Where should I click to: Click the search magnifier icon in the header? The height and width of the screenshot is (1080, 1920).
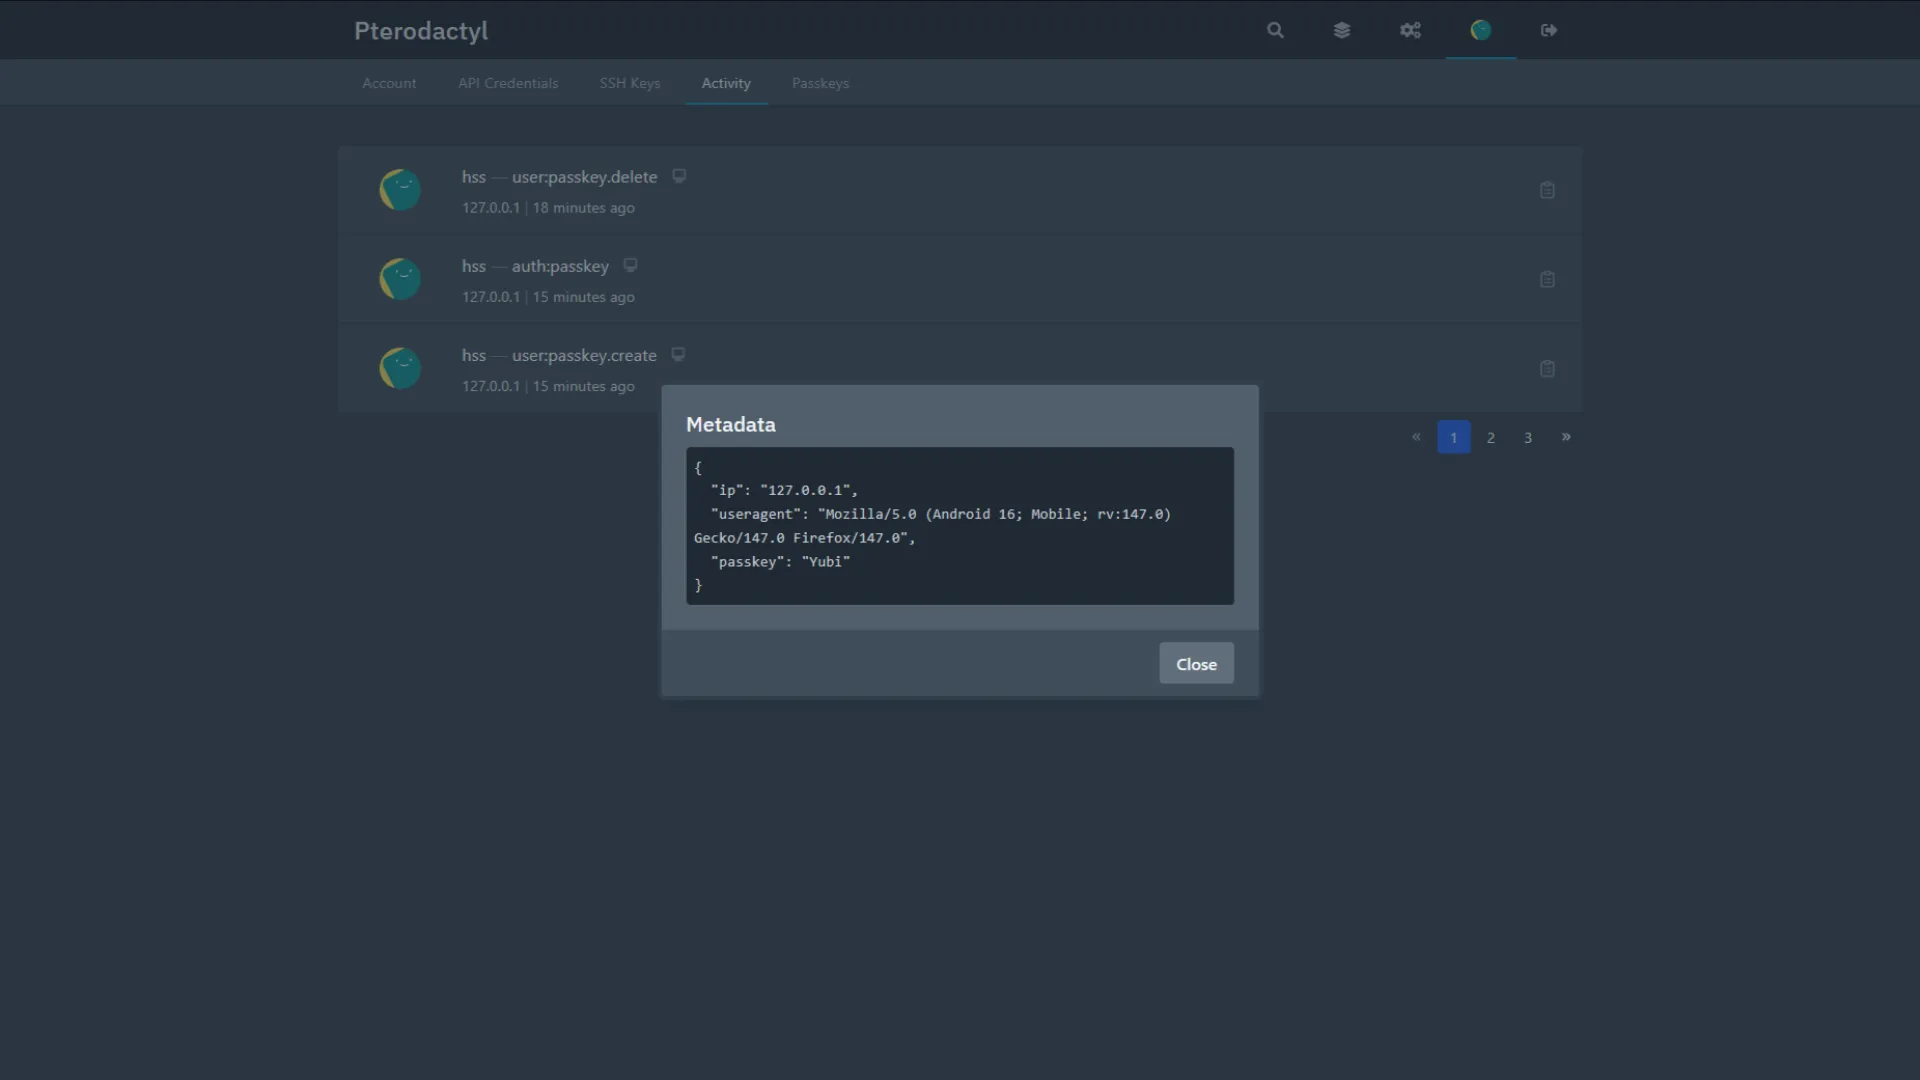(x=1275, y=30)
